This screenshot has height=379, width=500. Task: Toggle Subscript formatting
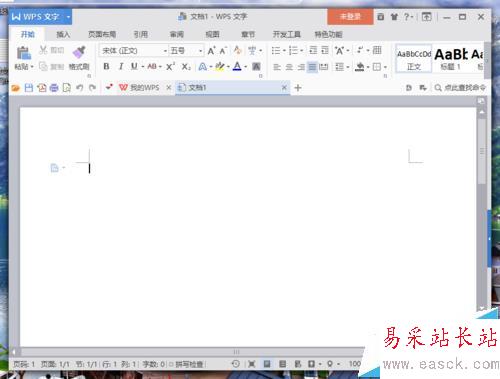tap(186, 67)
